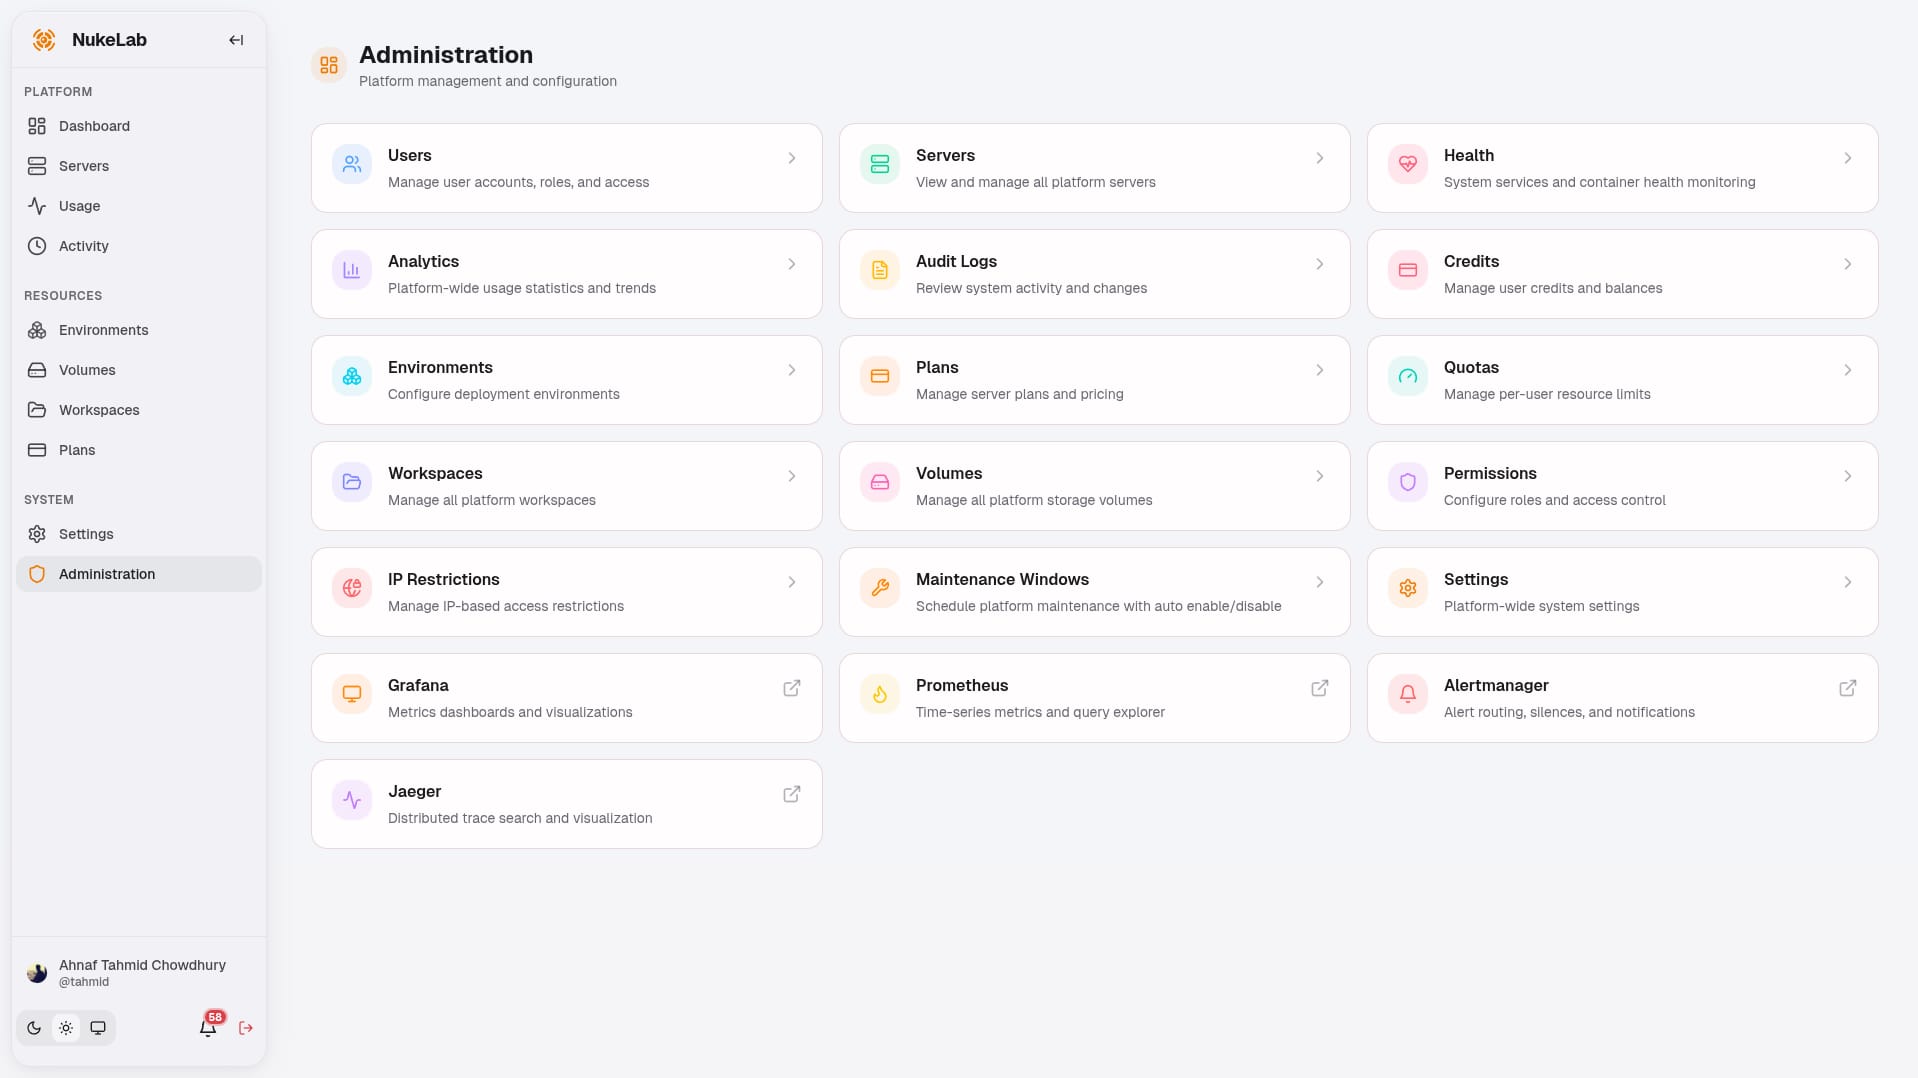Click the Health heart icon

click(x=1408, y=164)
